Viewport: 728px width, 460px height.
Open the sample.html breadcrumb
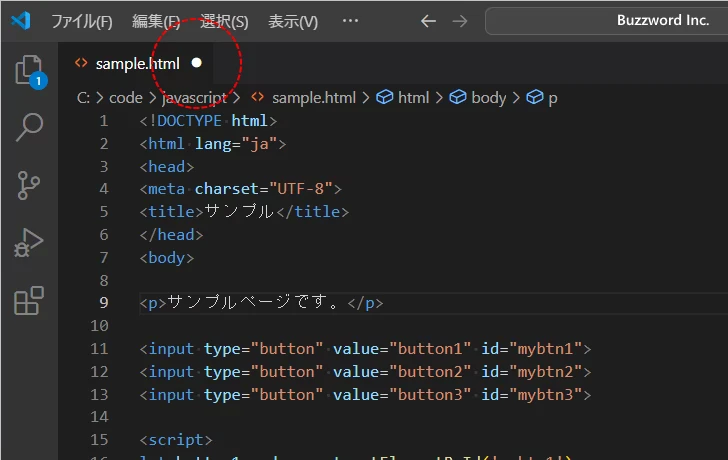pos(304,98)
